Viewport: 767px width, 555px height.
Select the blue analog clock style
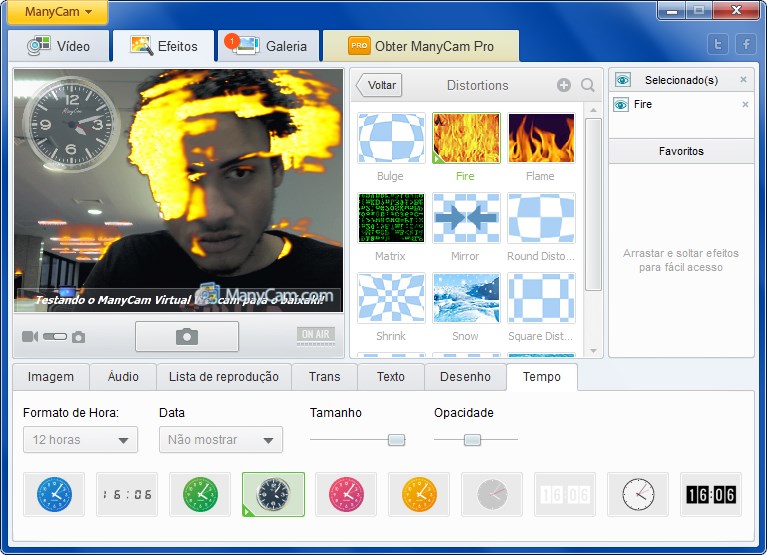pyautogui.click(x=54, y=494)
